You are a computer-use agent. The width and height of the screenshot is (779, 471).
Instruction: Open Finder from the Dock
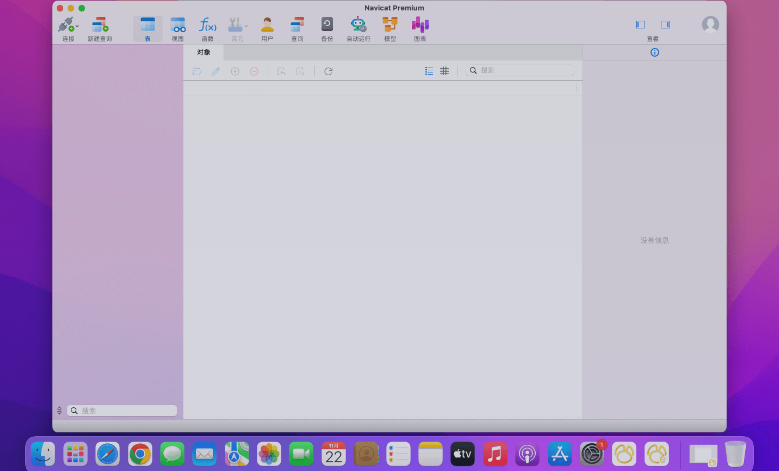pyautogui.click(x=43, y=454)
